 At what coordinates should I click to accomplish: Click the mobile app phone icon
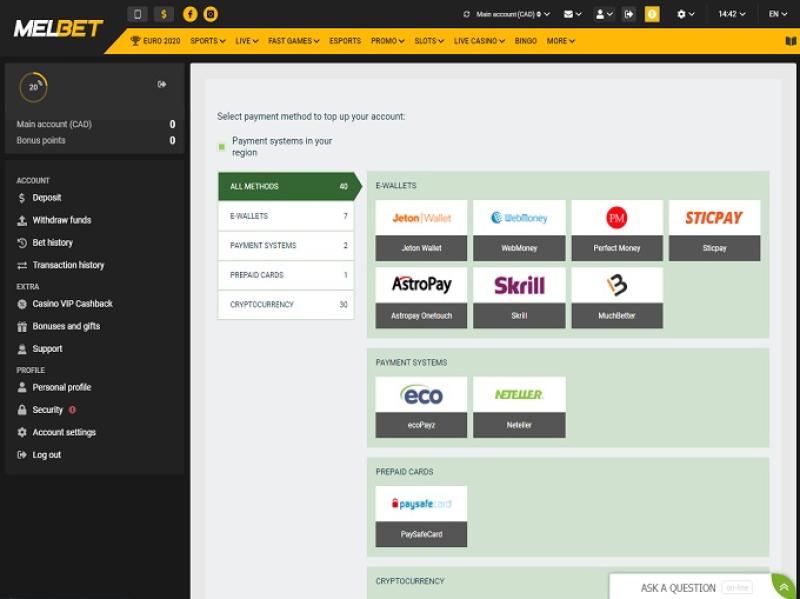tap(138, 14)
